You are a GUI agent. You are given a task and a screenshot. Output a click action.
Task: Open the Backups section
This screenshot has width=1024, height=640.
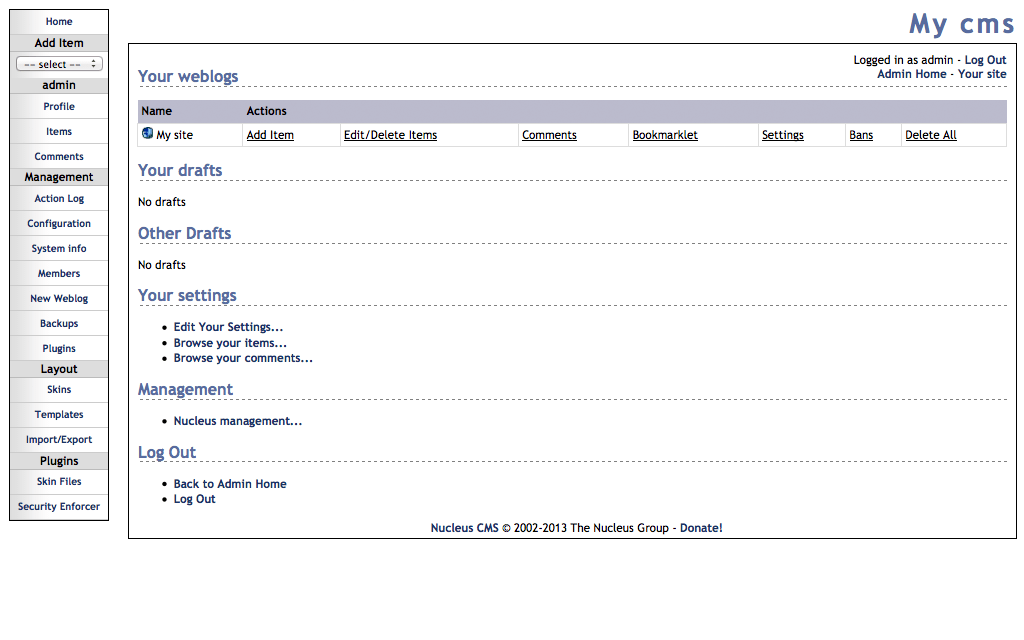(58, 323)
